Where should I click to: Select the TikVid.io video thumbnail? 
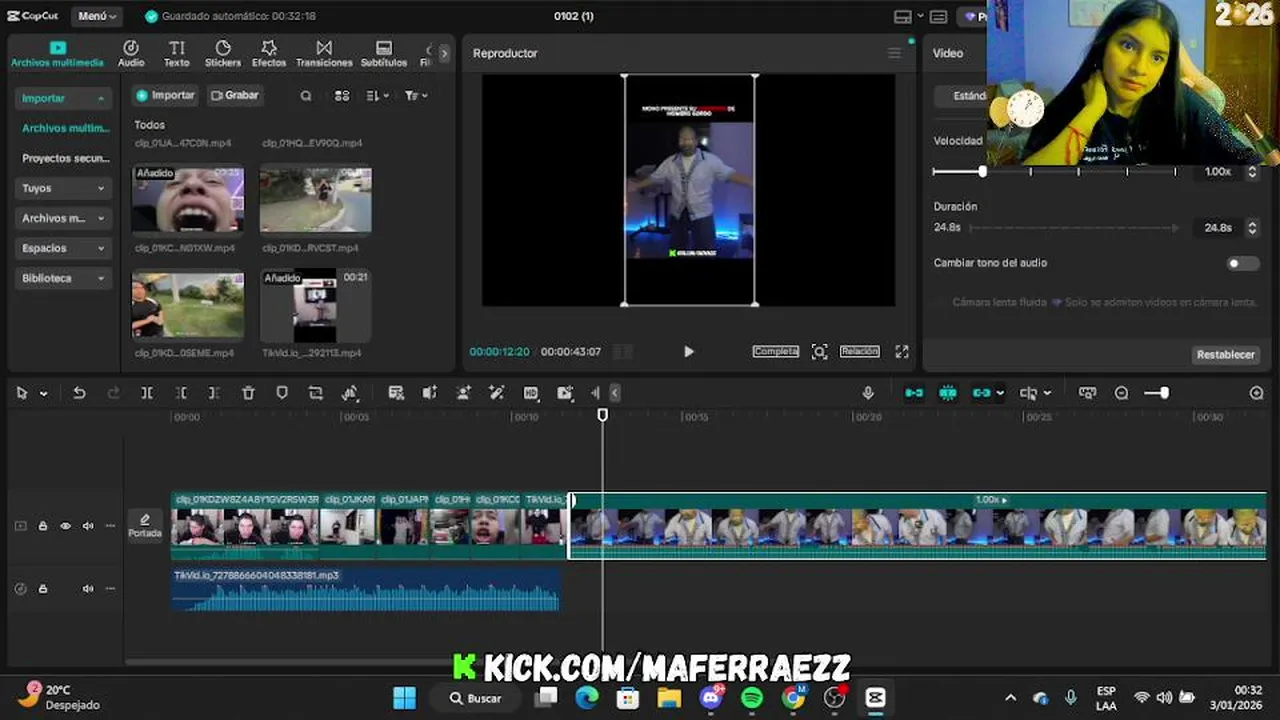tap(316, 306)
